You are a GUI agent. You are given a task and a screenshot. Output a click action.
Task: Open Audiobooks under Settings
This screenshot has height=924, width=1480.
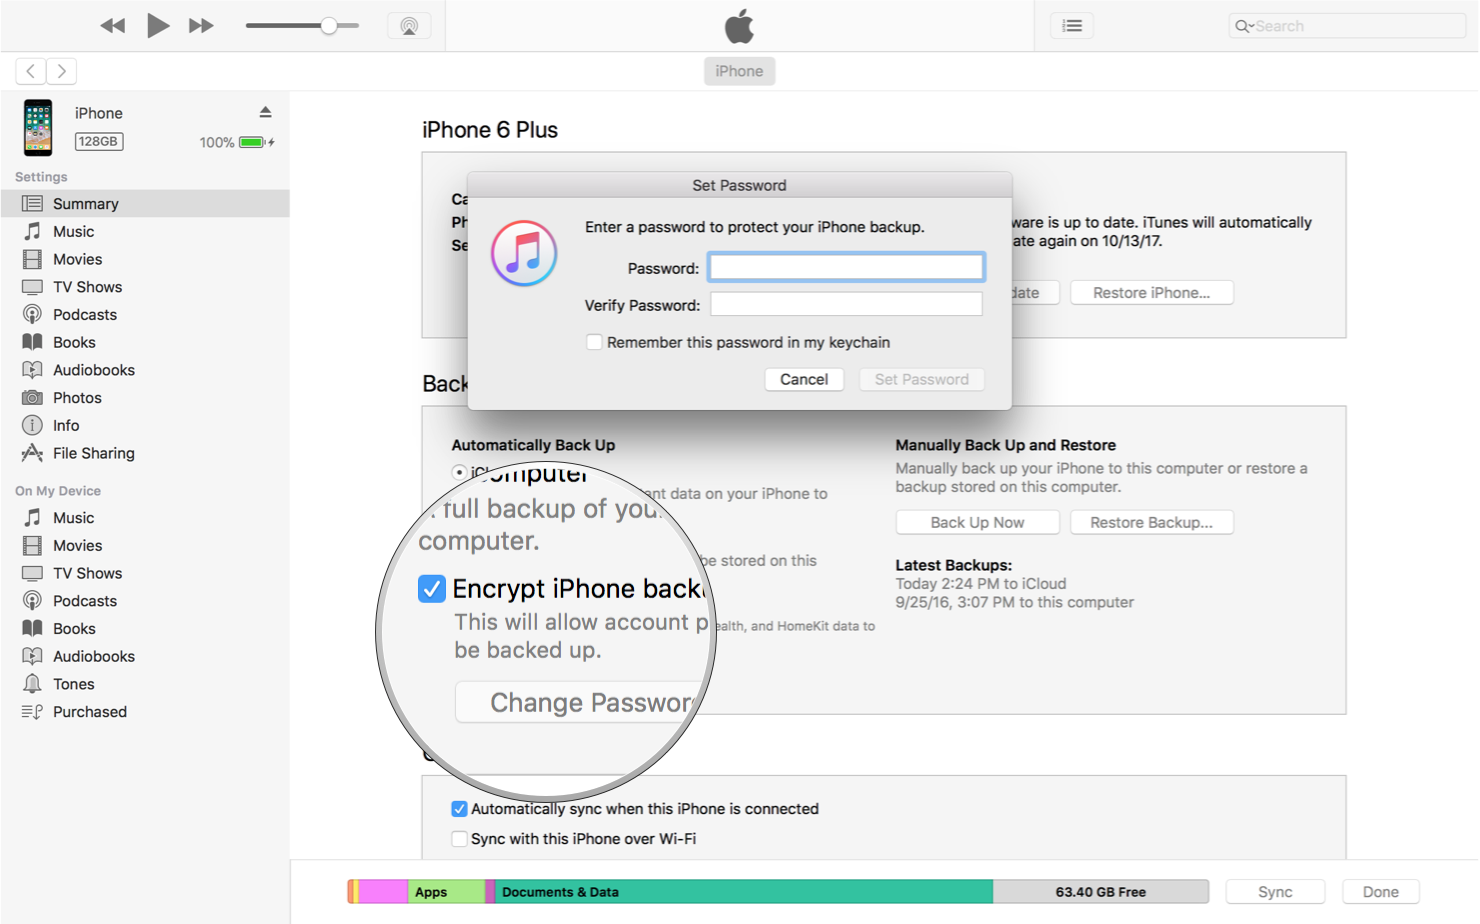[145, 370]
